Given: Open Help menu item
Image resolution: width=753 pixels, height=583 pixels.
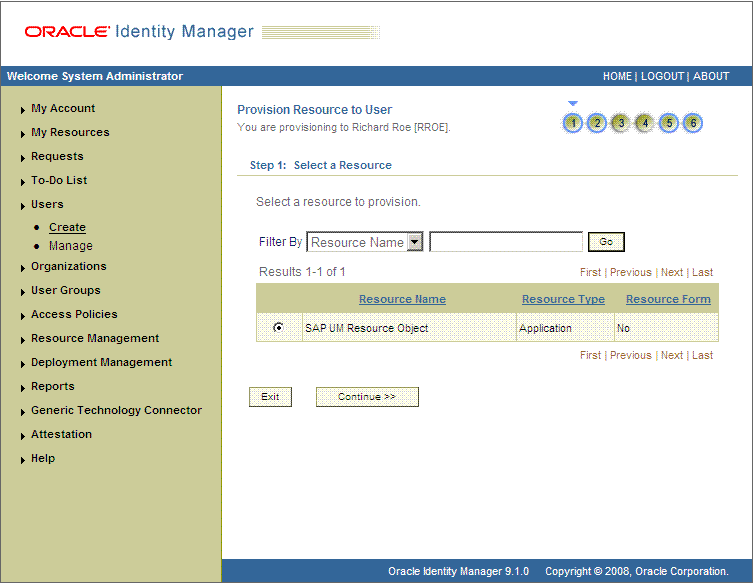Looking at the screenshot, I should coord(43,459).
